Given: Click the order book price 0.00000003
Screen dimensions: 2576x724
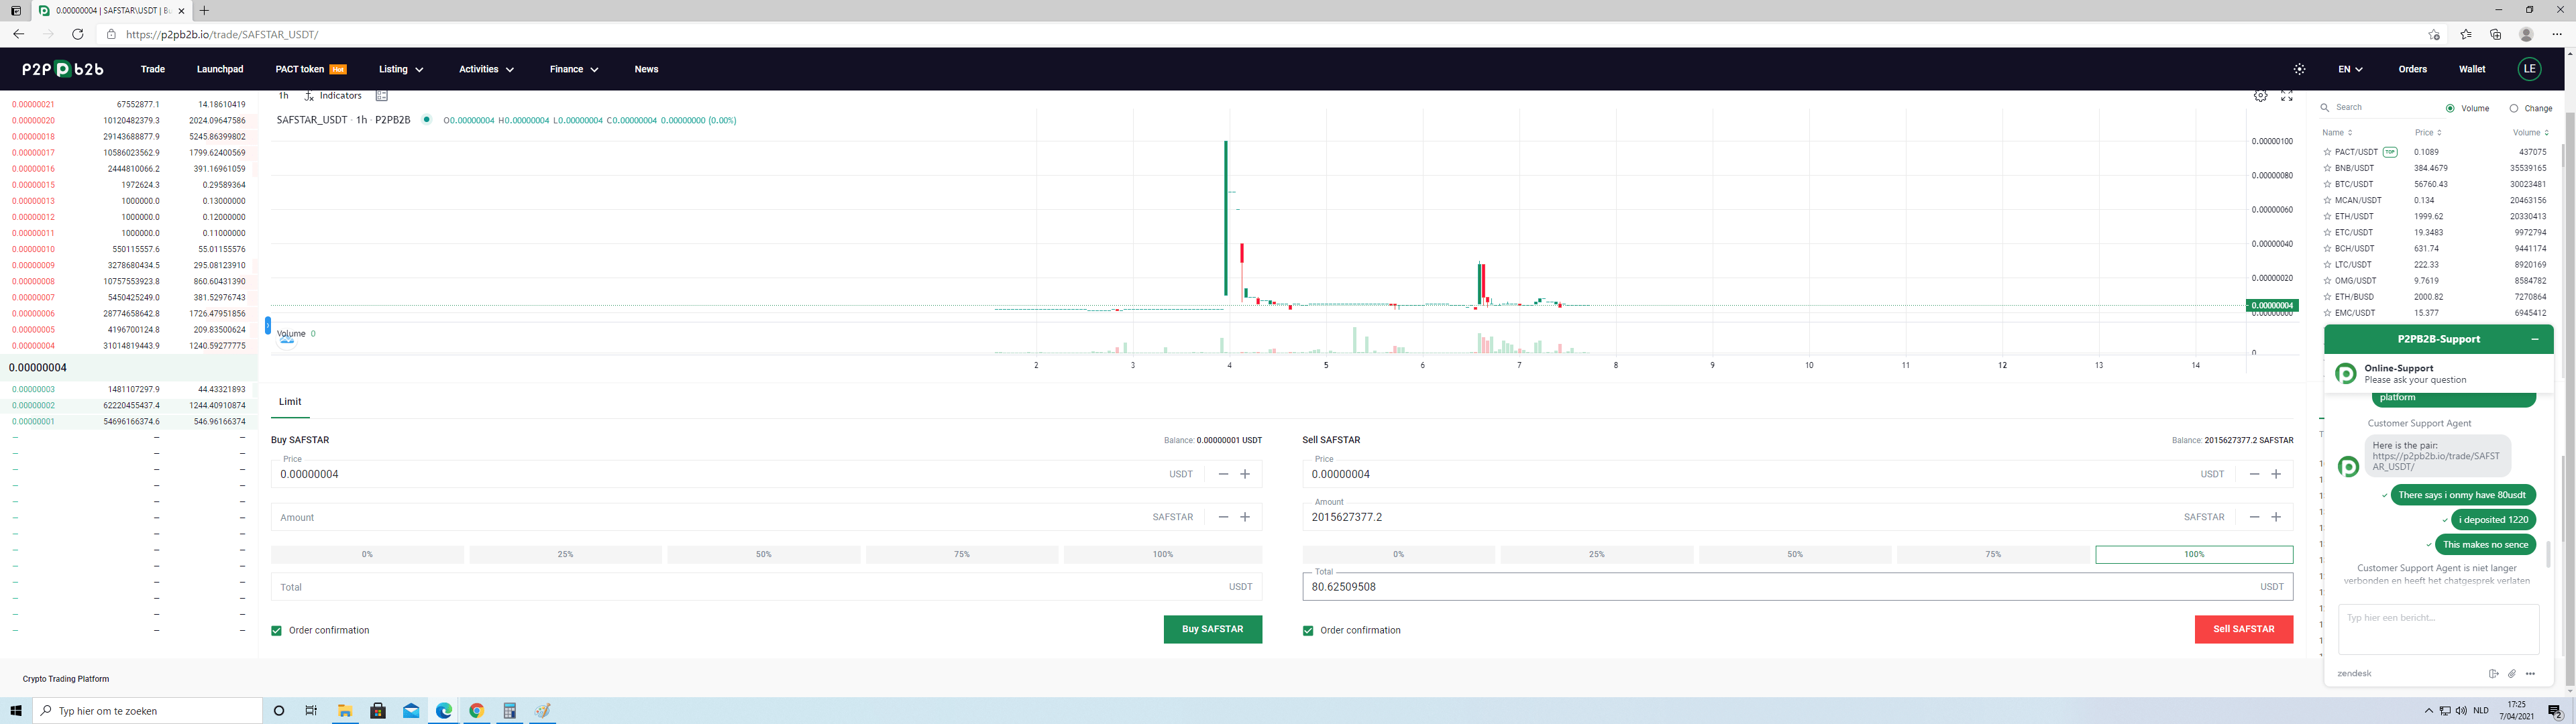Looking at the screenshot, I should (x=33, y=390).
